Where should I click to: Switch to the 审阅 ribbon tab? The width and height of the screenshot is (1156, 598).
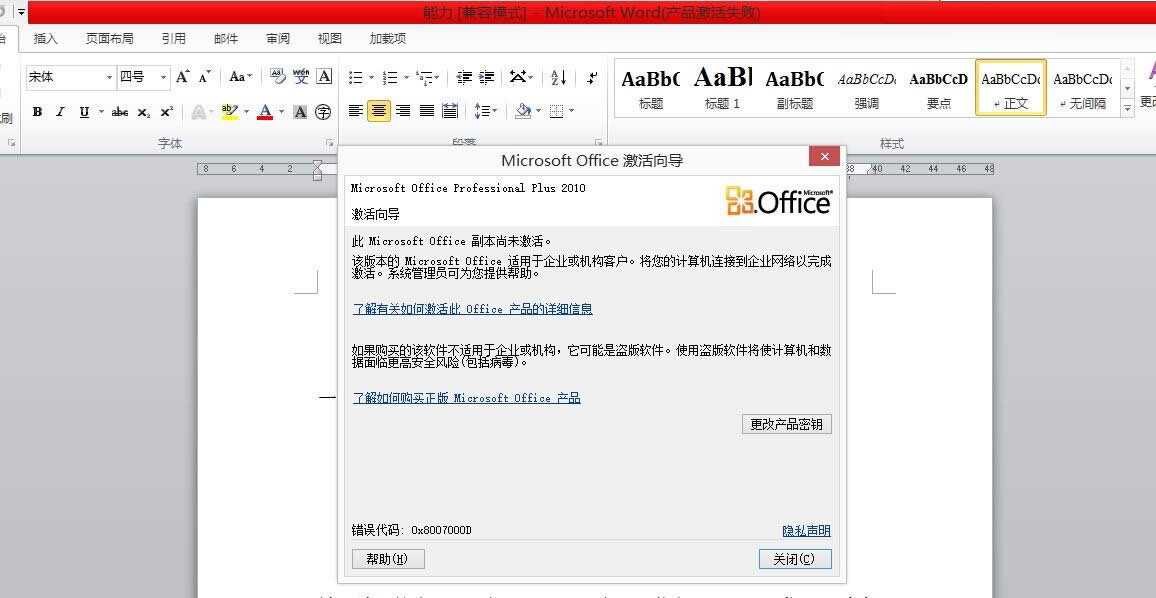tap(277, 38)
